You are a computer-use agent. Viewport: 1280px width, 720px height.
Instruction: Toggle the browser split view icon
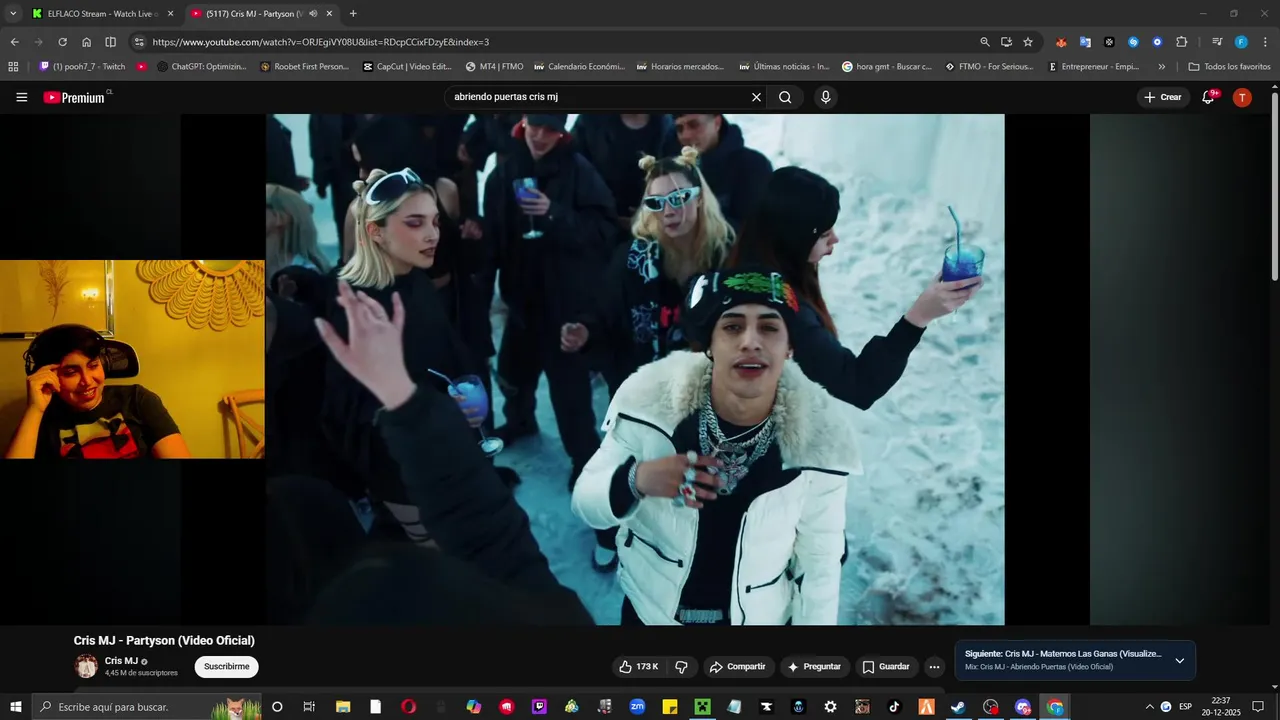(110, 42)
